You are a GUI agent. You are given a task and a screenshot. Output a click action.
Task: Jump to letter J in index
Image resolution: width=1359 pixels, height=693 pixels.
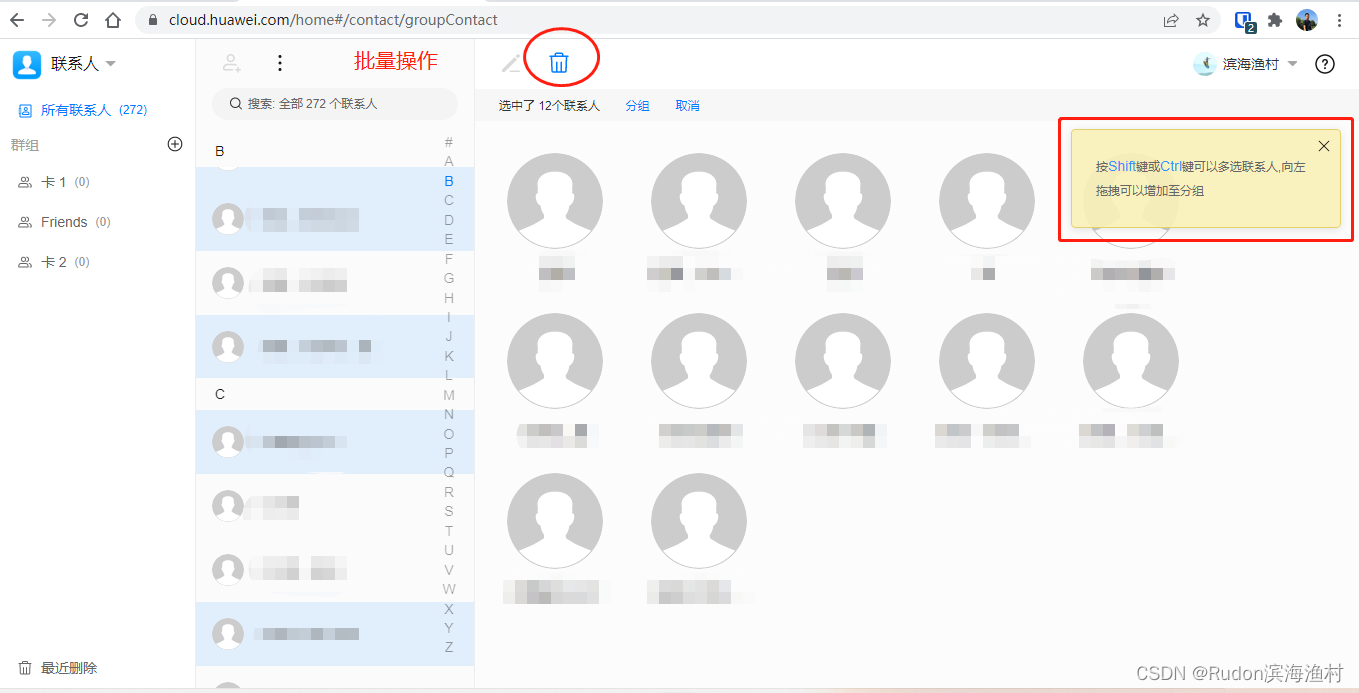pos(449,336)
